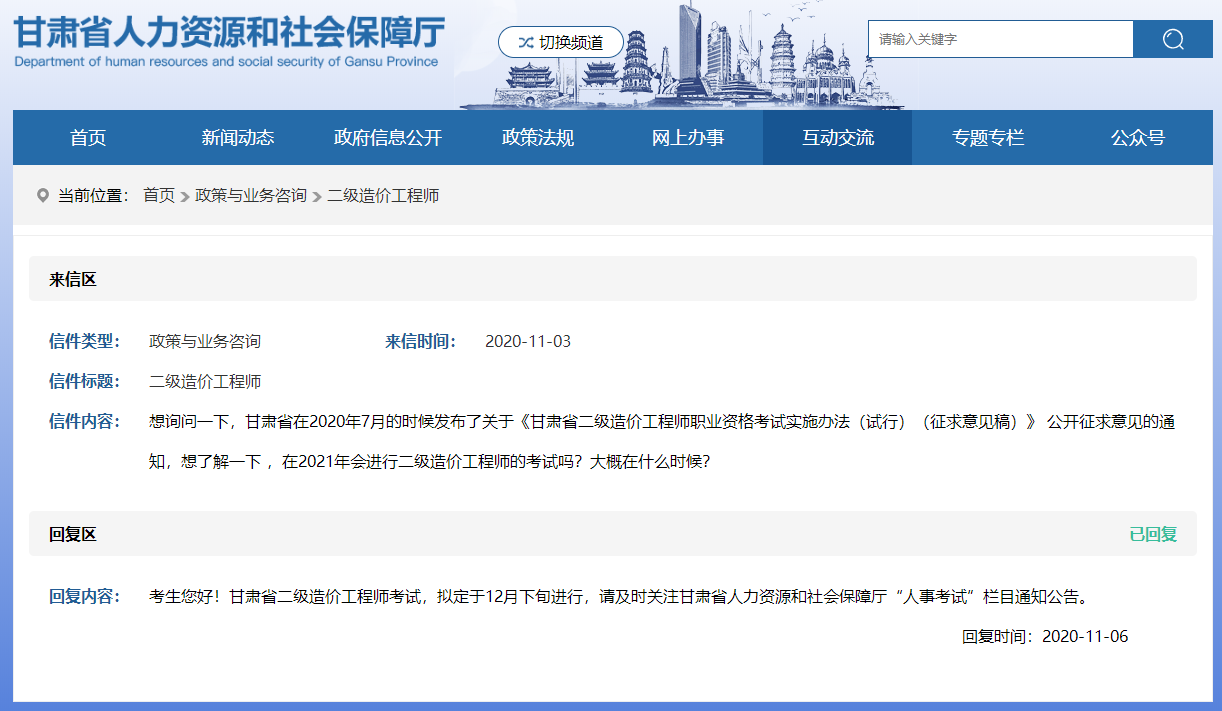The image size is (1222, 711).
Task: Click the 甘肃省人力资源和社会保障厅 site logo
Action: pos(228,40)
